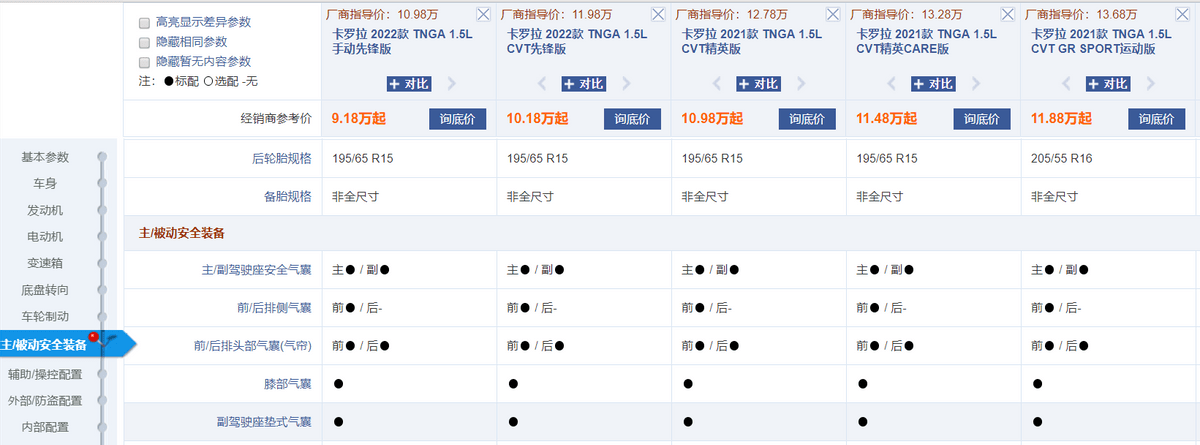Open the 卡罗拉 2022款 TNGA 1.5L CVT先锋版 link

click(x=576, y=41)
